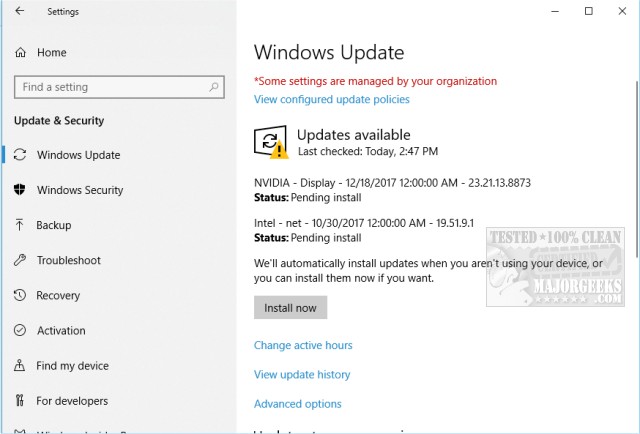Click the For developers tools icon
Image resolution: width=640 pixels, height=434 pixels.
coord(20,401)
